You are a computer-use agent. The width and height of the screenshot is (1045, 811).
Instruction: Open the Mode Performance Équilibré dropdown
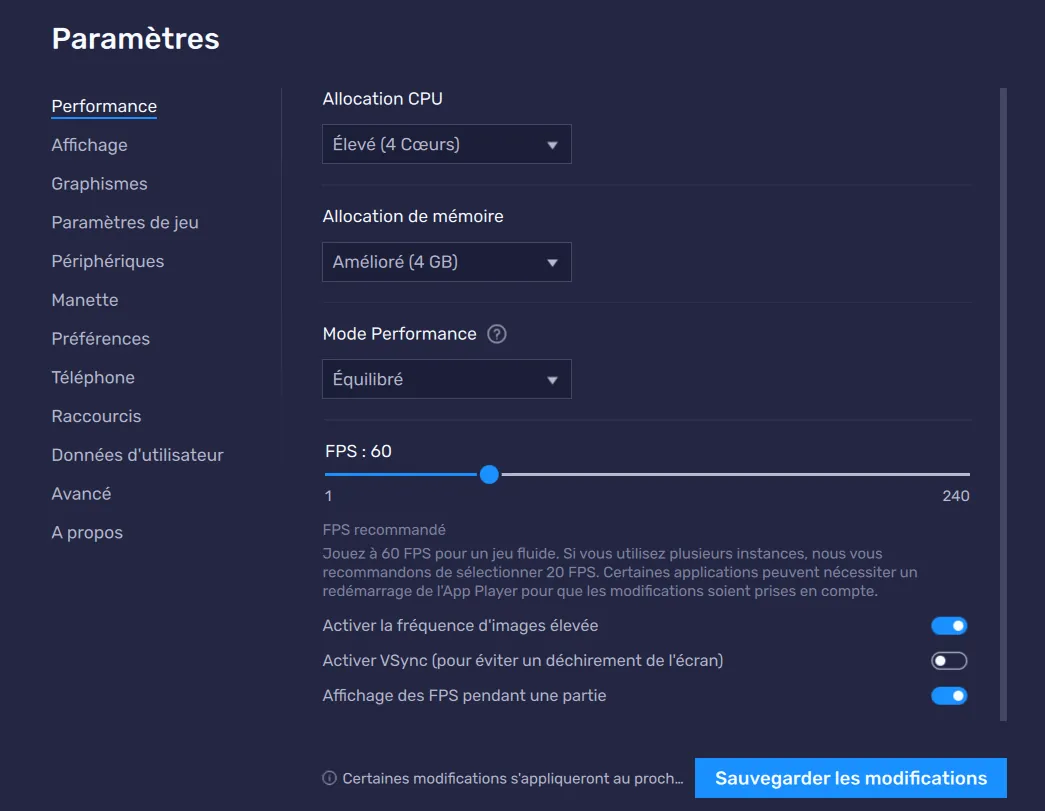(x=446, y=380)
